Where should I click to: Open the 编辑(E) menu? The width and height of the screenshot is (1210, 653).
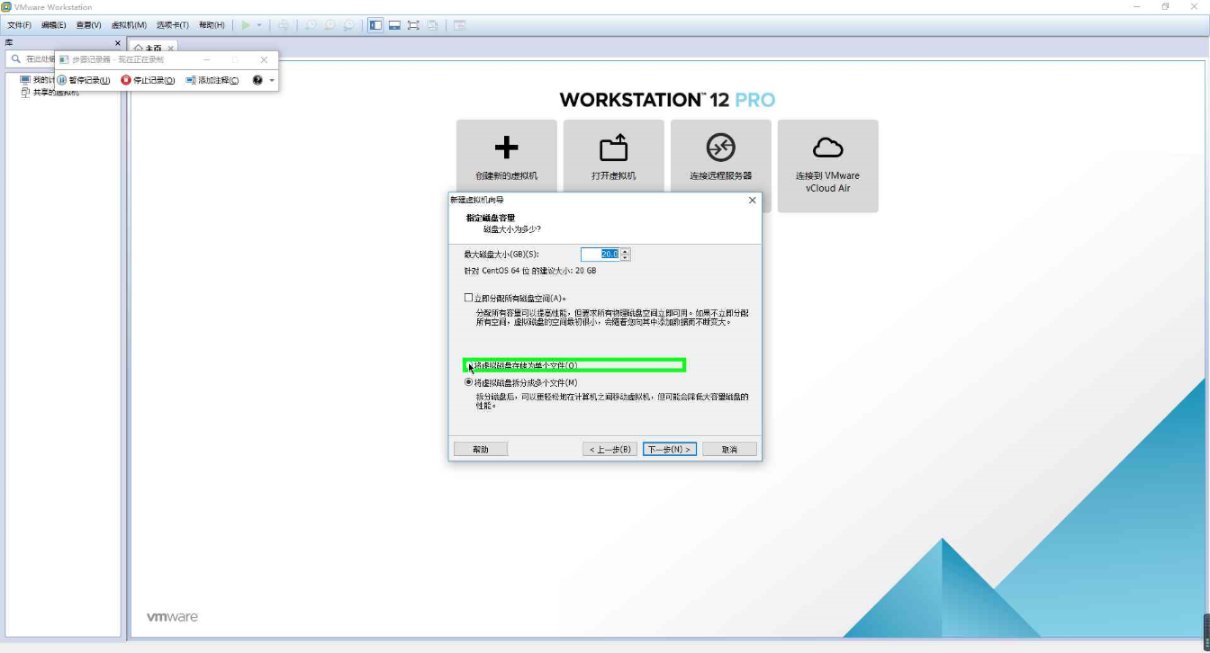pos(54,25)
